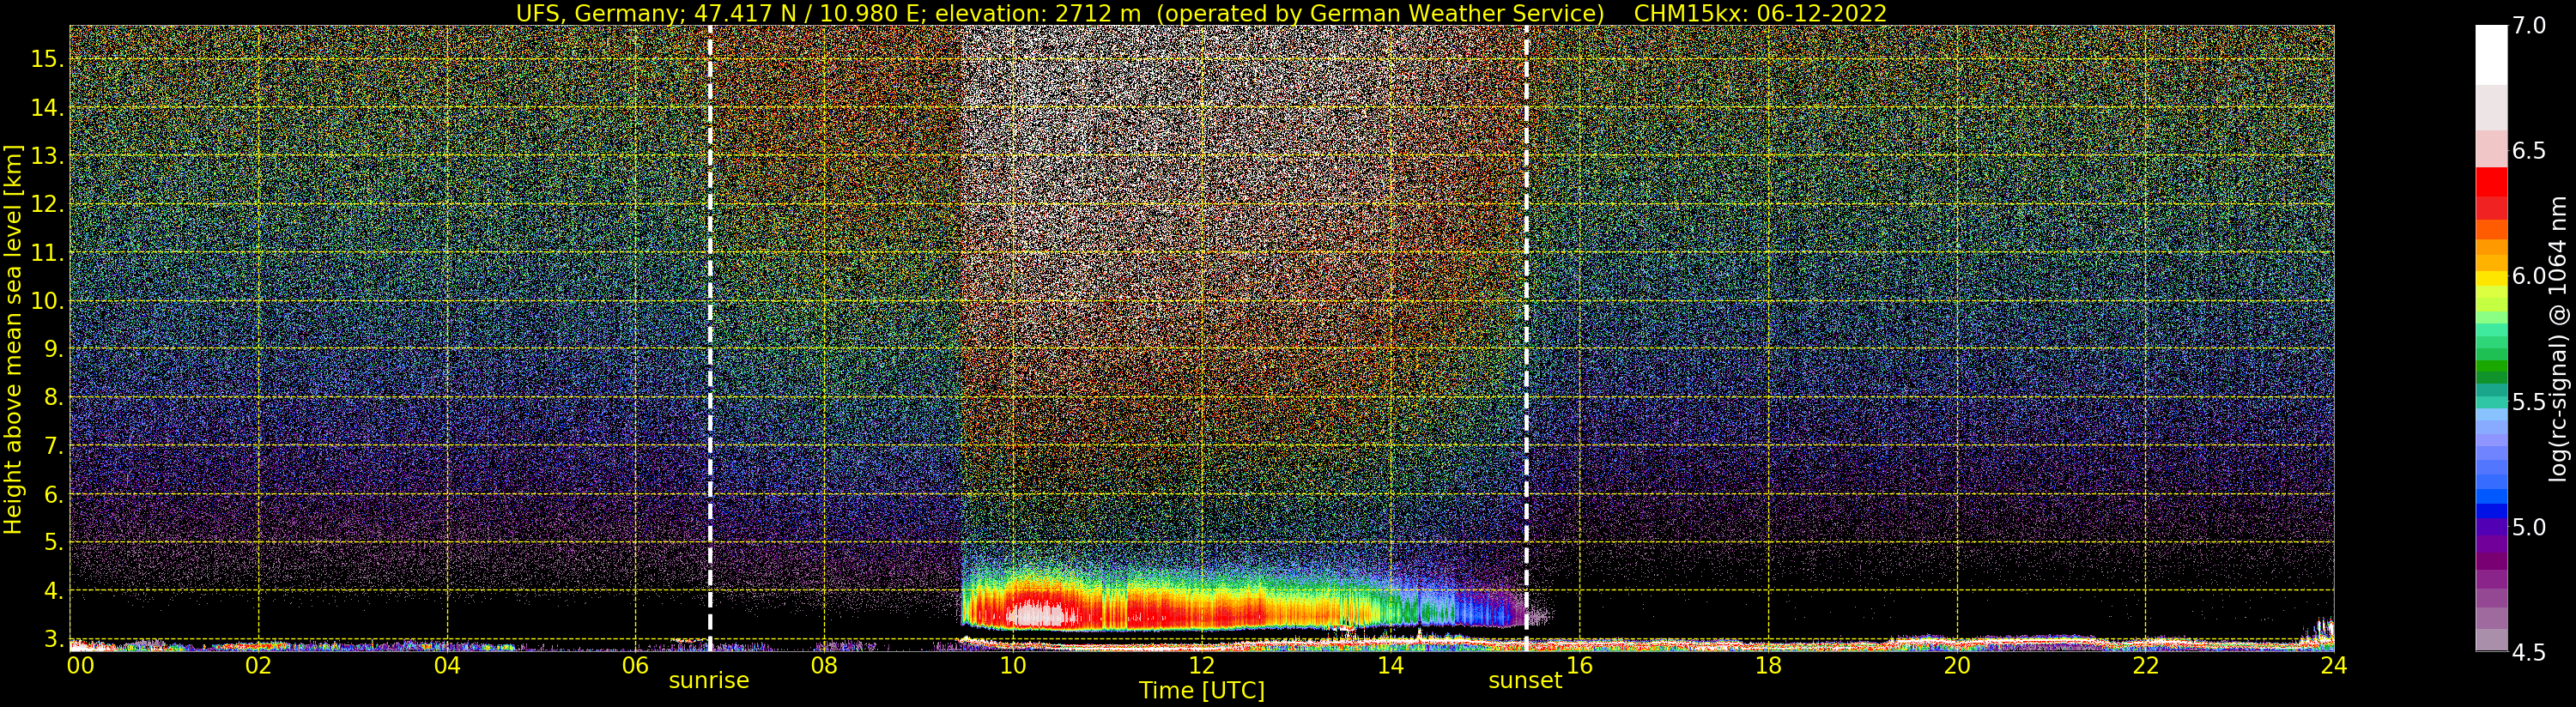Image resolution: width=2576 pixels, height=707 pixels.
Task: Select the 'Height above mean sea level [km]' label
Action: [13, 338]
